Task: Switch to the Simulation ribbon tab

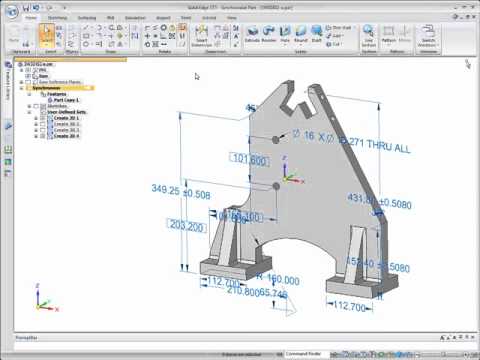Action: pyautogui.click(x=135, y=18)
